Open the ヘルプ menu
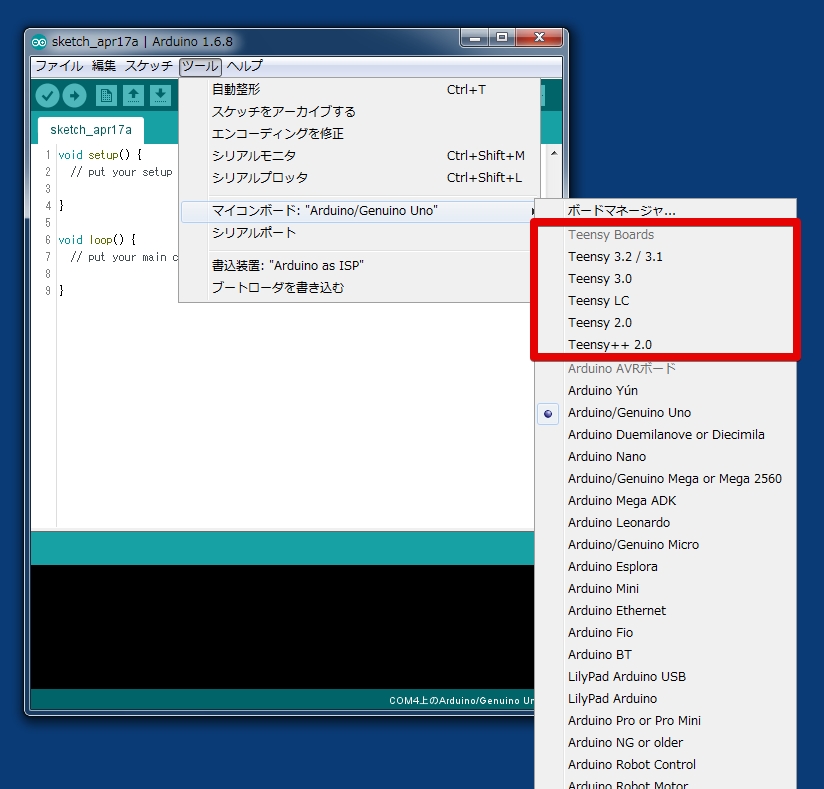The width and height of the screenshot is (824, 789). [x=244, y=66]
